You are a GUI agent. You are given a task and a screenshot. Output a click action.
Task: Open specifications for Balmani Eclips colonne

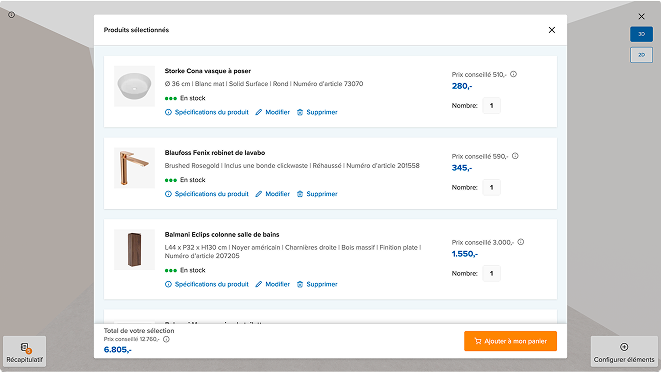click(x=207, y=284)
